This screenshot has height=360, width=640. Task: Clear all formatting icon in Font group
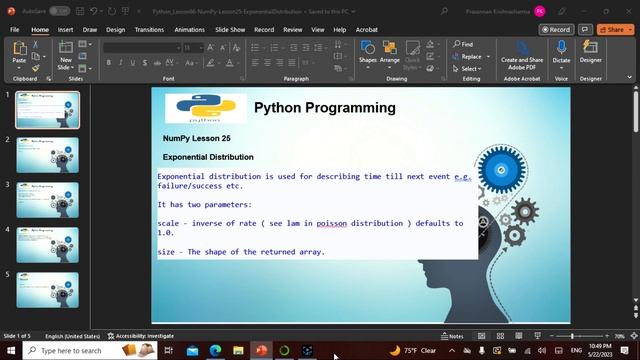[x=236, y=48]
